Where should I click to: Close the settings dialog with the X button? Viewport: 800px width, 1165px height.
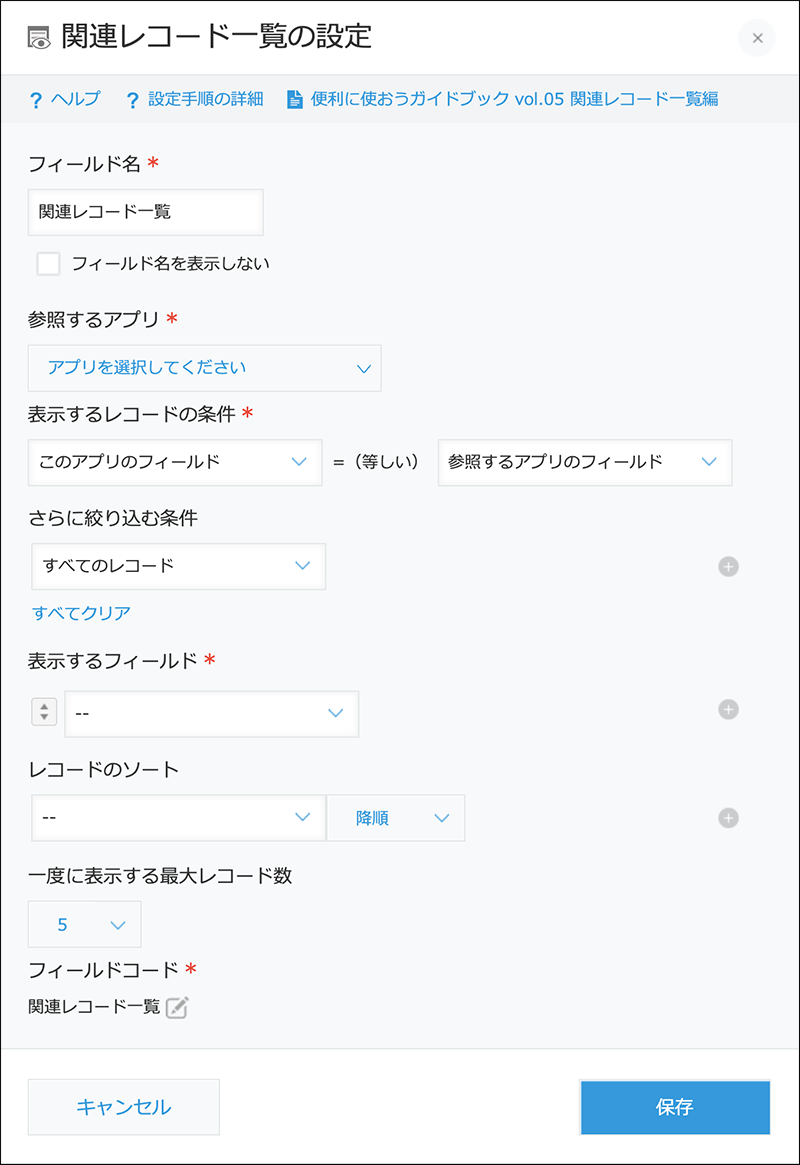[x=756, y=38]
